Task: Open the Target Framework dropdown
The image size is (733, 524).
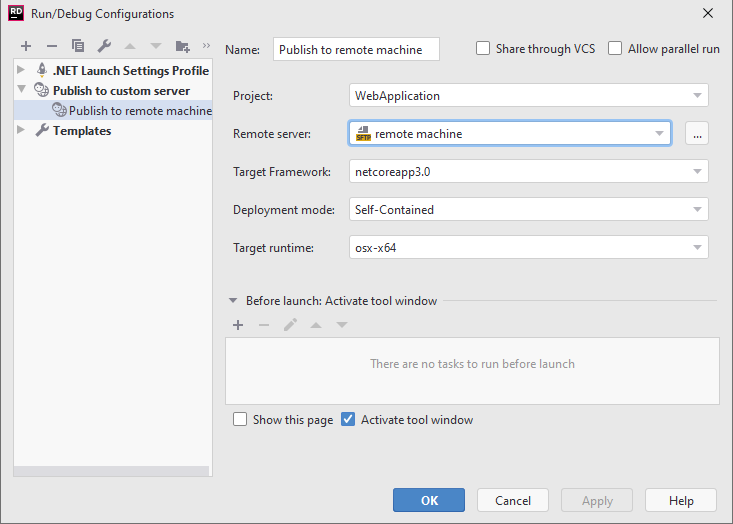Action: (528, 172)
